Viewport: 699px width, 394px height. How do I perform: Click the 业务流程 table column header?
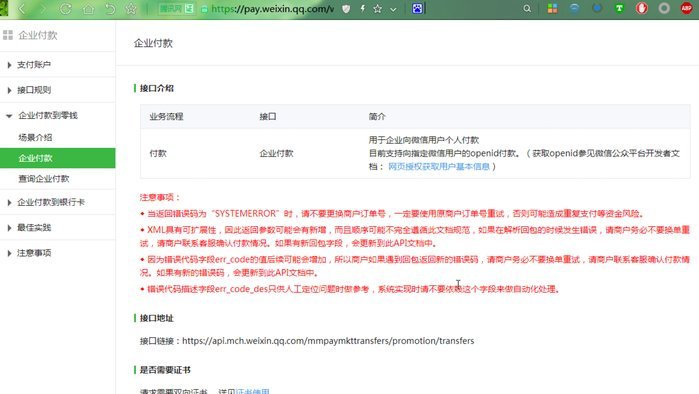tap(166, 117)
